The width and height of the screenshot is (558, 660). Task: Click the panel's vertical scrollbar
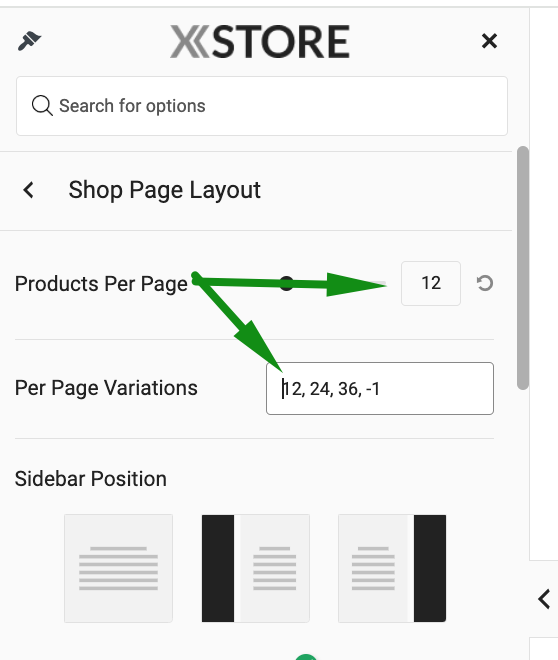click(x=523, y=268)
